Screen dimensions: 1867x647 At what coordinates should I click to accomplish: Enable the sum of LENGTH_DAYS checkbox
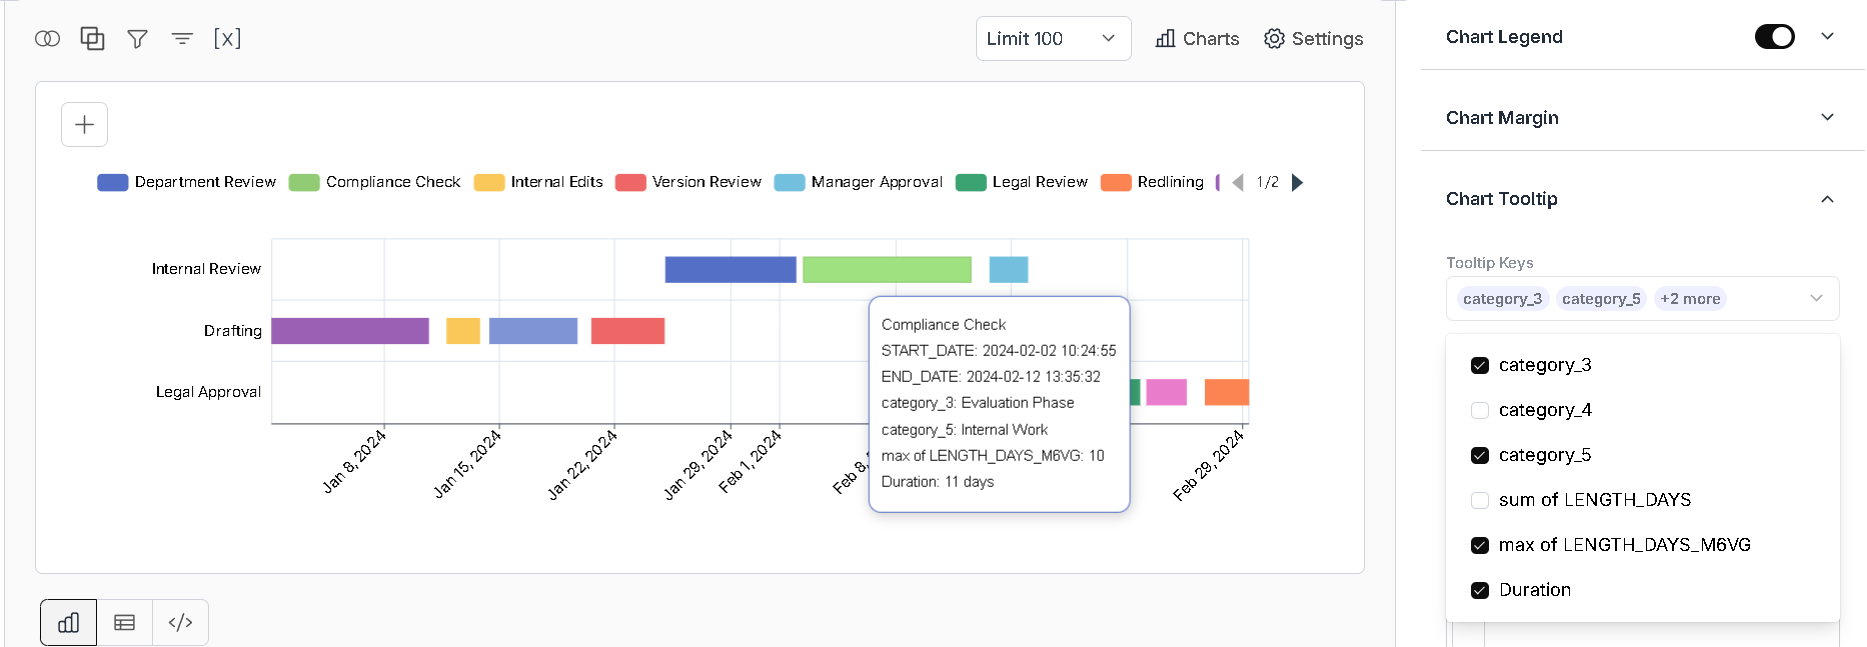[x=1480, y=500]
